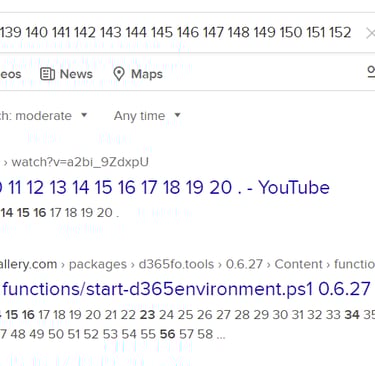Click the d365fo.tools breadcrumb segment
The height and width of the screenshot is (366, 375).
click(x=176, y=264)
